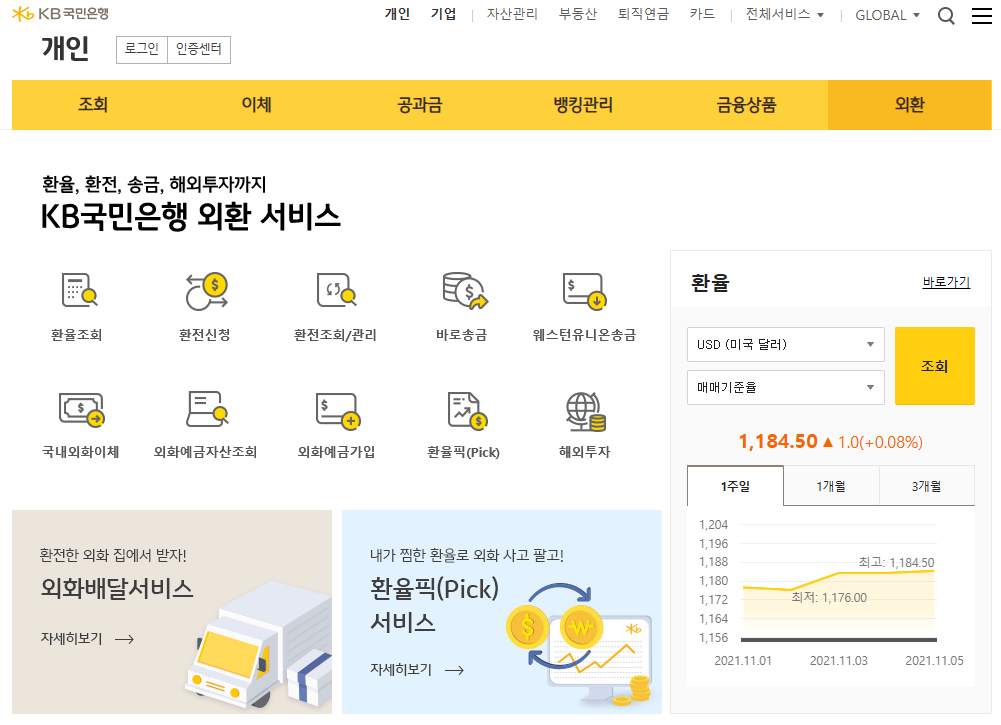Click the yellow 조회 button in 환율 panel
The image size is (1001, 725).
[x=935, y=366]
